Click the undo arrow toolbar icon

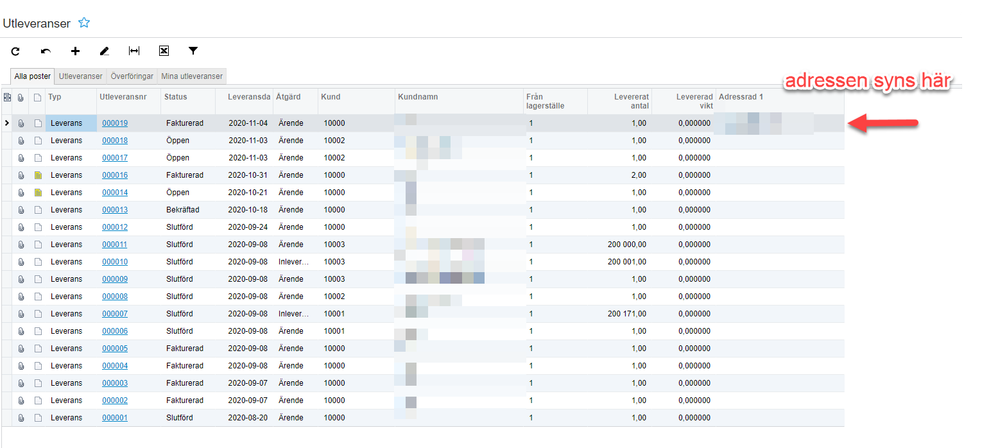click(45, 51)
